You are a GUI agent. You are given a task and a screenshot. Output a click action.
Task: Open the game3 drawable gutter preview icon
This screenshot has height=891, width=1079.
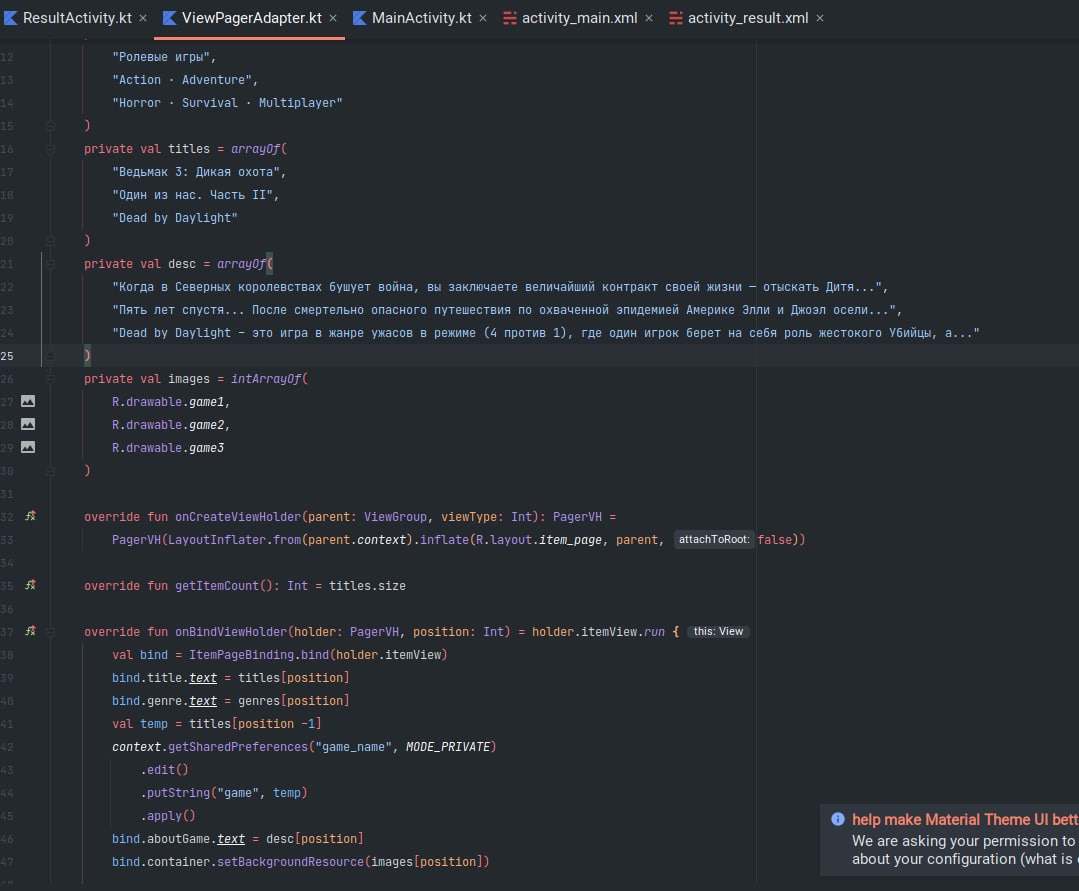point(28,447)
